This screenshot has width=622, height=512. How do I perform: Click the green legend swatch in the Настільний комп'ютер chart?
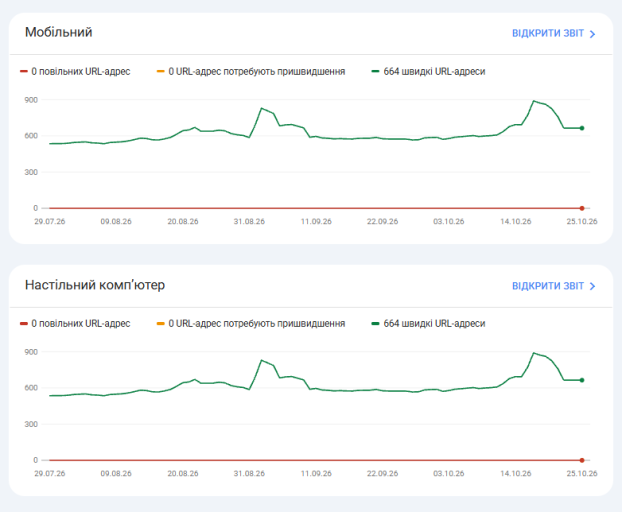375,324
